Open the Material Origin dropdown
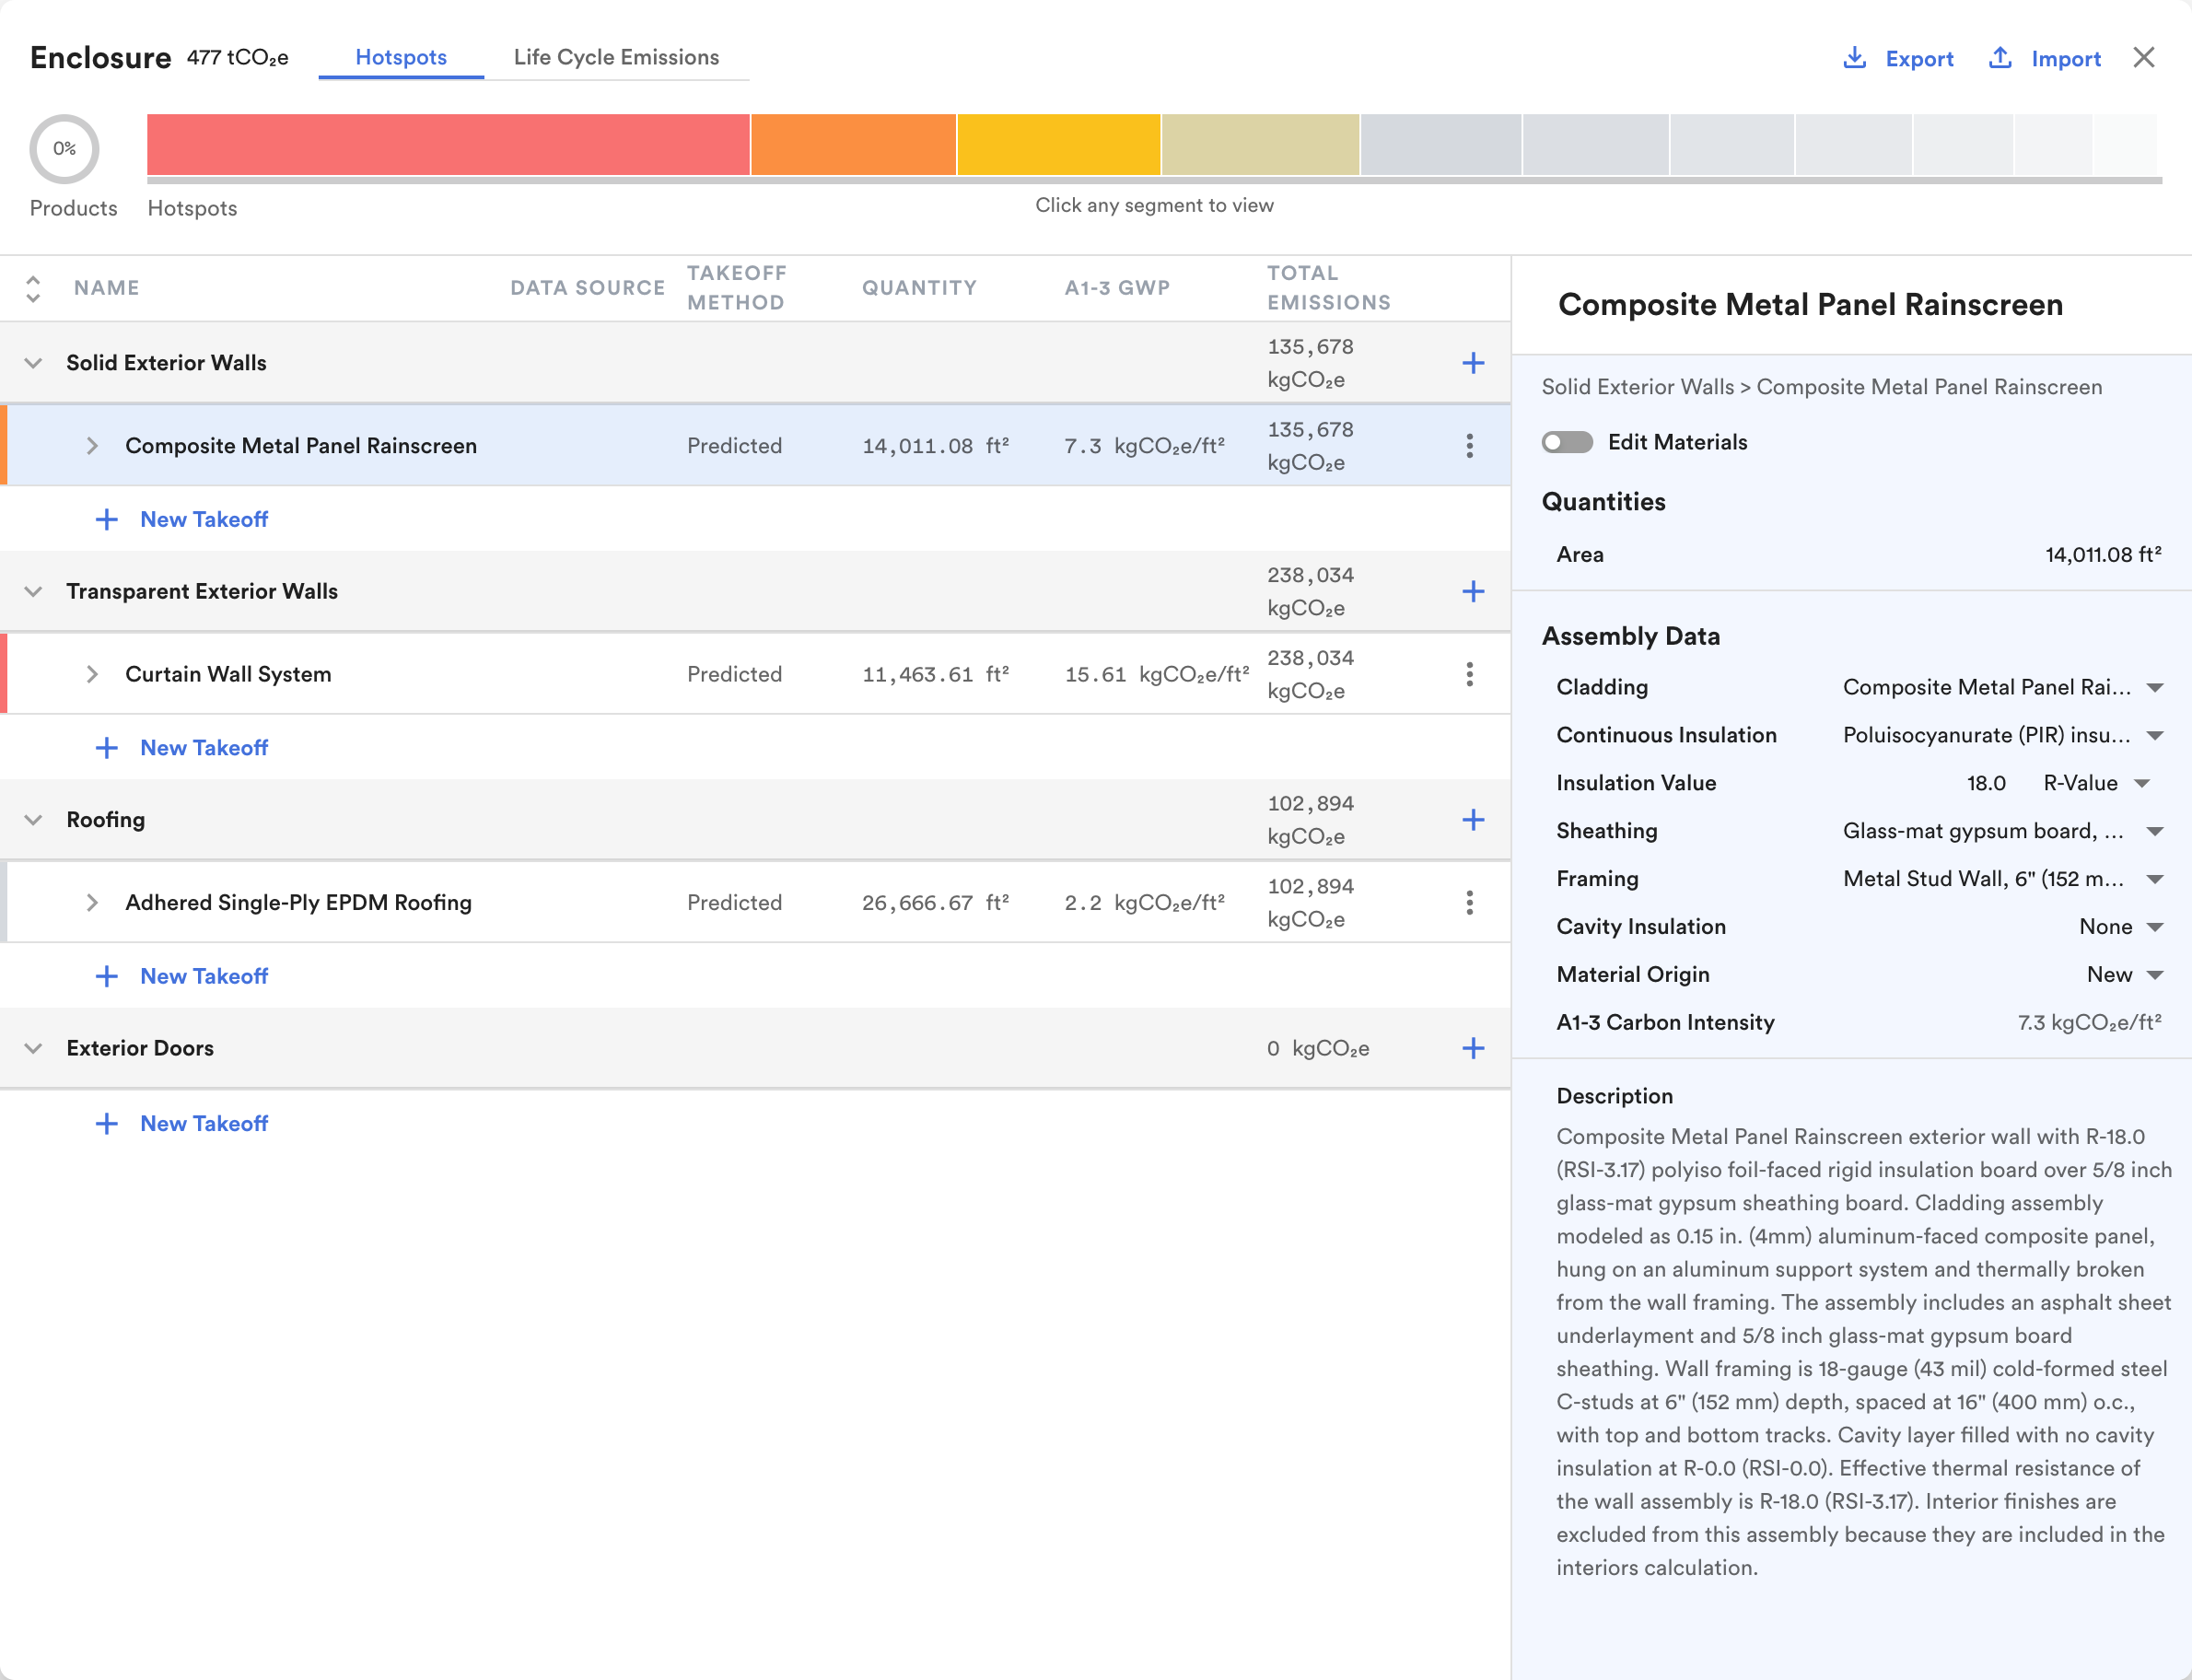Image resolution: width=2192 pixels, height=1680 pixels. pyautogui.click(x=2125, y=975)
